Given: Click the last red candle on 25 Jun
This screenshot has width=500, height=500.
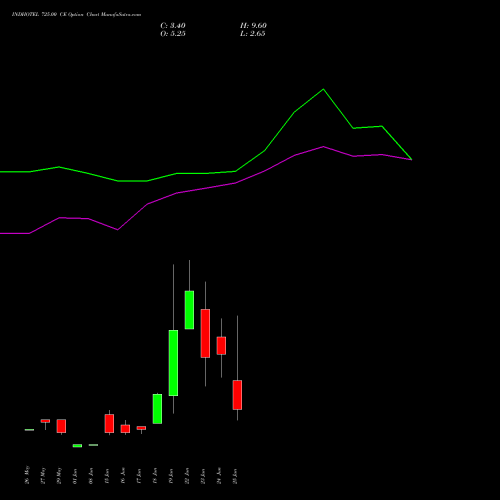Looking at the screenshot, I should click(237, 395).
